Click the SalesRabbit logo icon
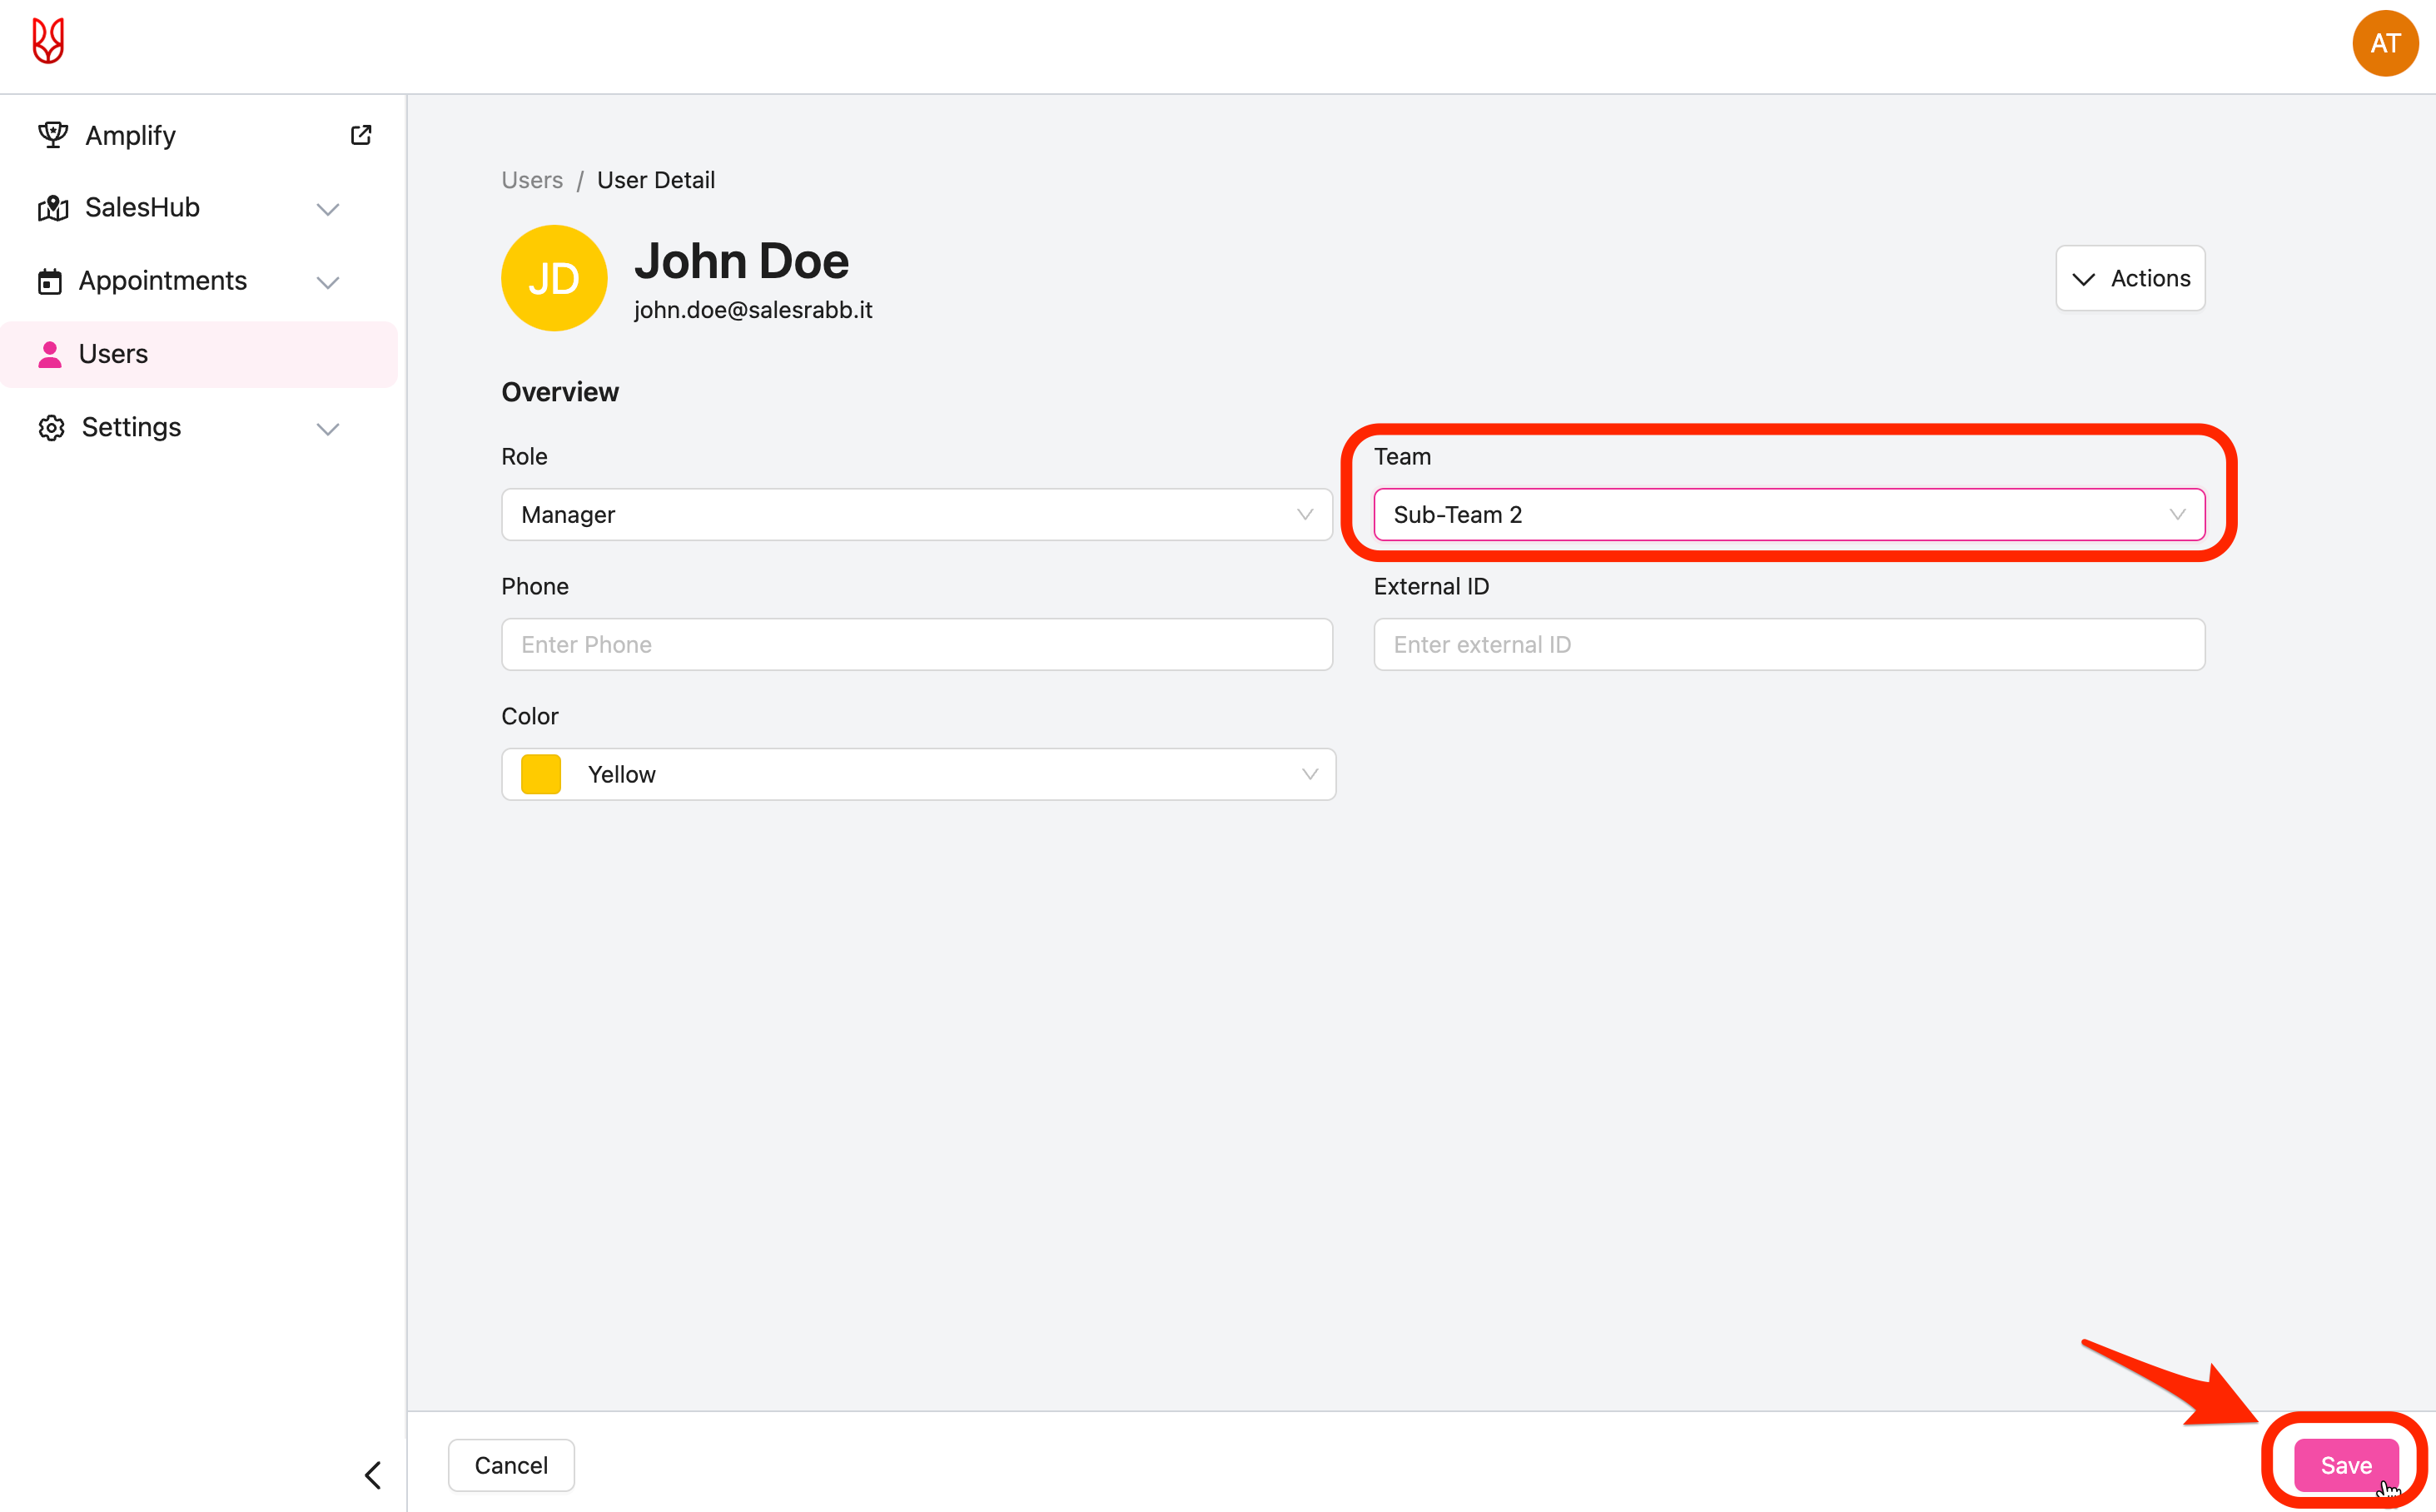Viewport: 2436px width, 1512px height. pos(48,42)
